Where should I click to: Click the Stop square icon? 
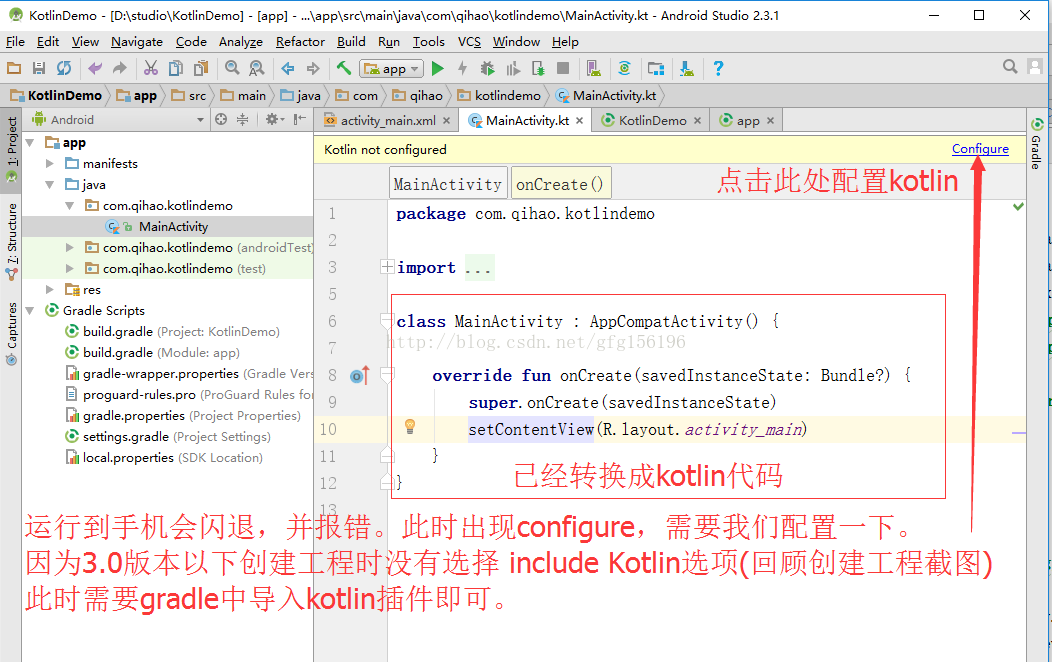[564, 68]
